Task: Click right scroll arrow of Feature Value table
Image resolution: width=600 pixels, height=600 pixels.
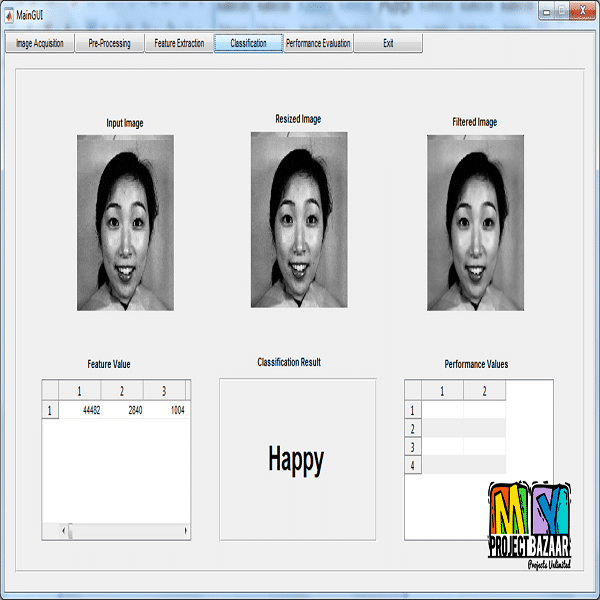Action: (186, 531)
